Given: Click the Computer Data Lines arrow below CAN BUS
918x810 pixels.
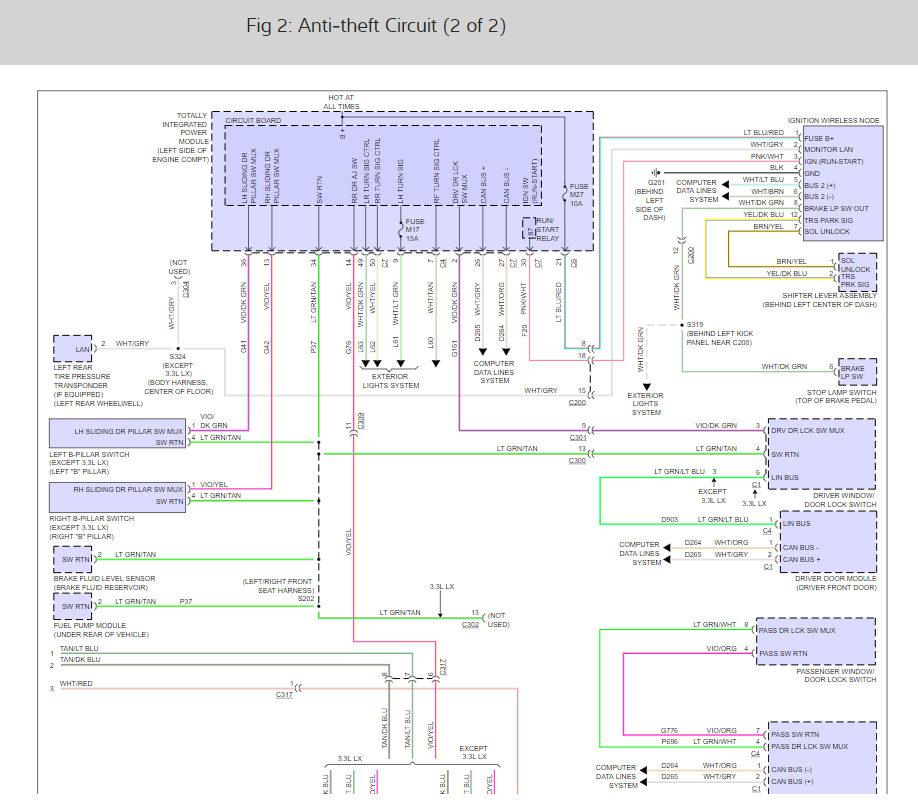Looking at the screenshot, I should pos(494,352).
